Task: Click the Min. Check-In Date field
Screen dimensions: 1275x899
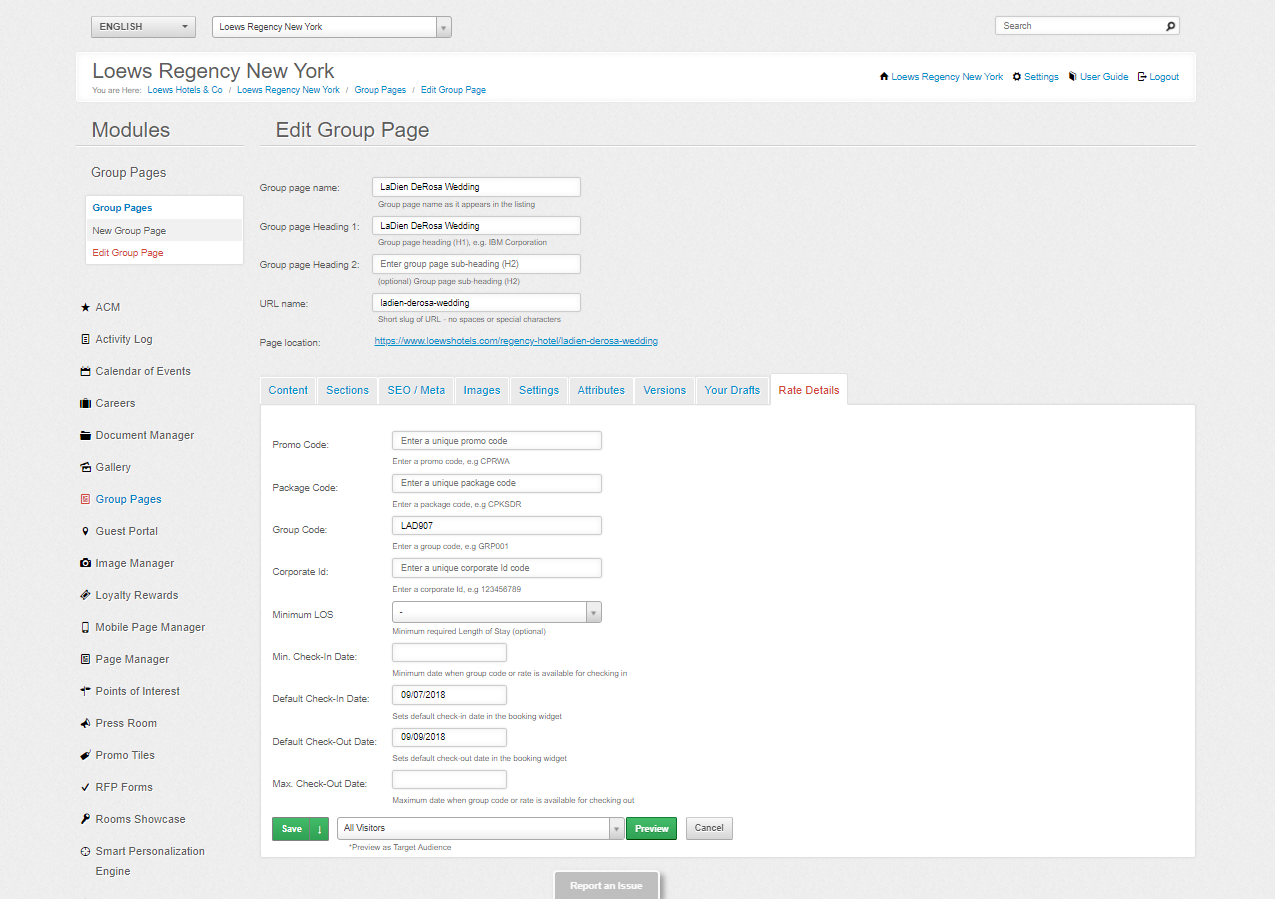Action: point(450,653)
